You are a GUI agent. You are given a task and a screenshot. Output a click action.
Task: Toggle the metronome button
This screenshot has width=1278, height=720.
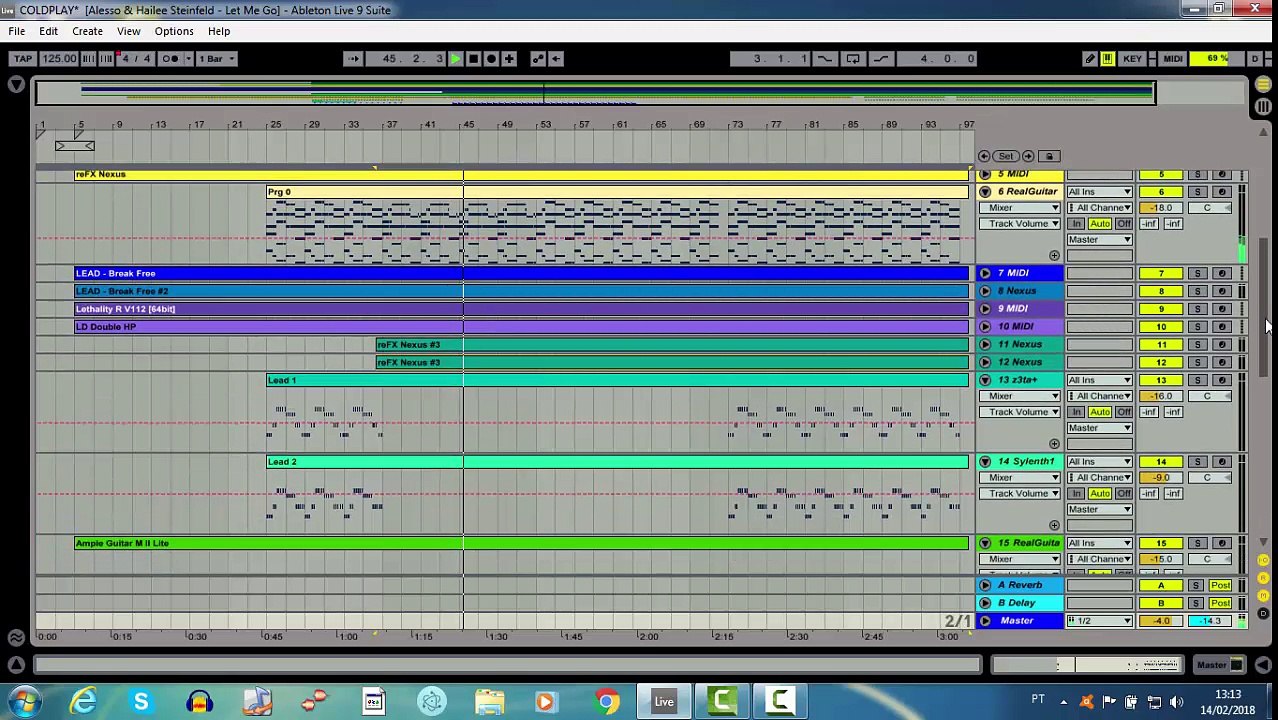click(170, 59)
